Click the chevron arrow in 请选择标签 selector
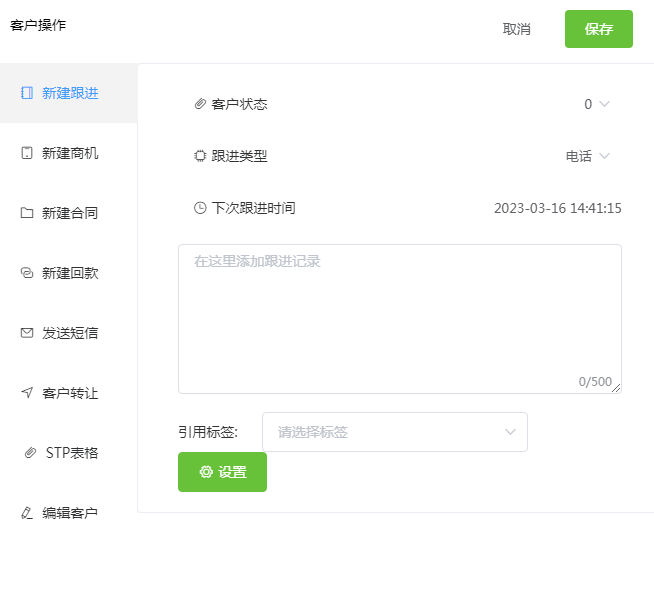This screenshot has height=595, width=654. point(511,432)
